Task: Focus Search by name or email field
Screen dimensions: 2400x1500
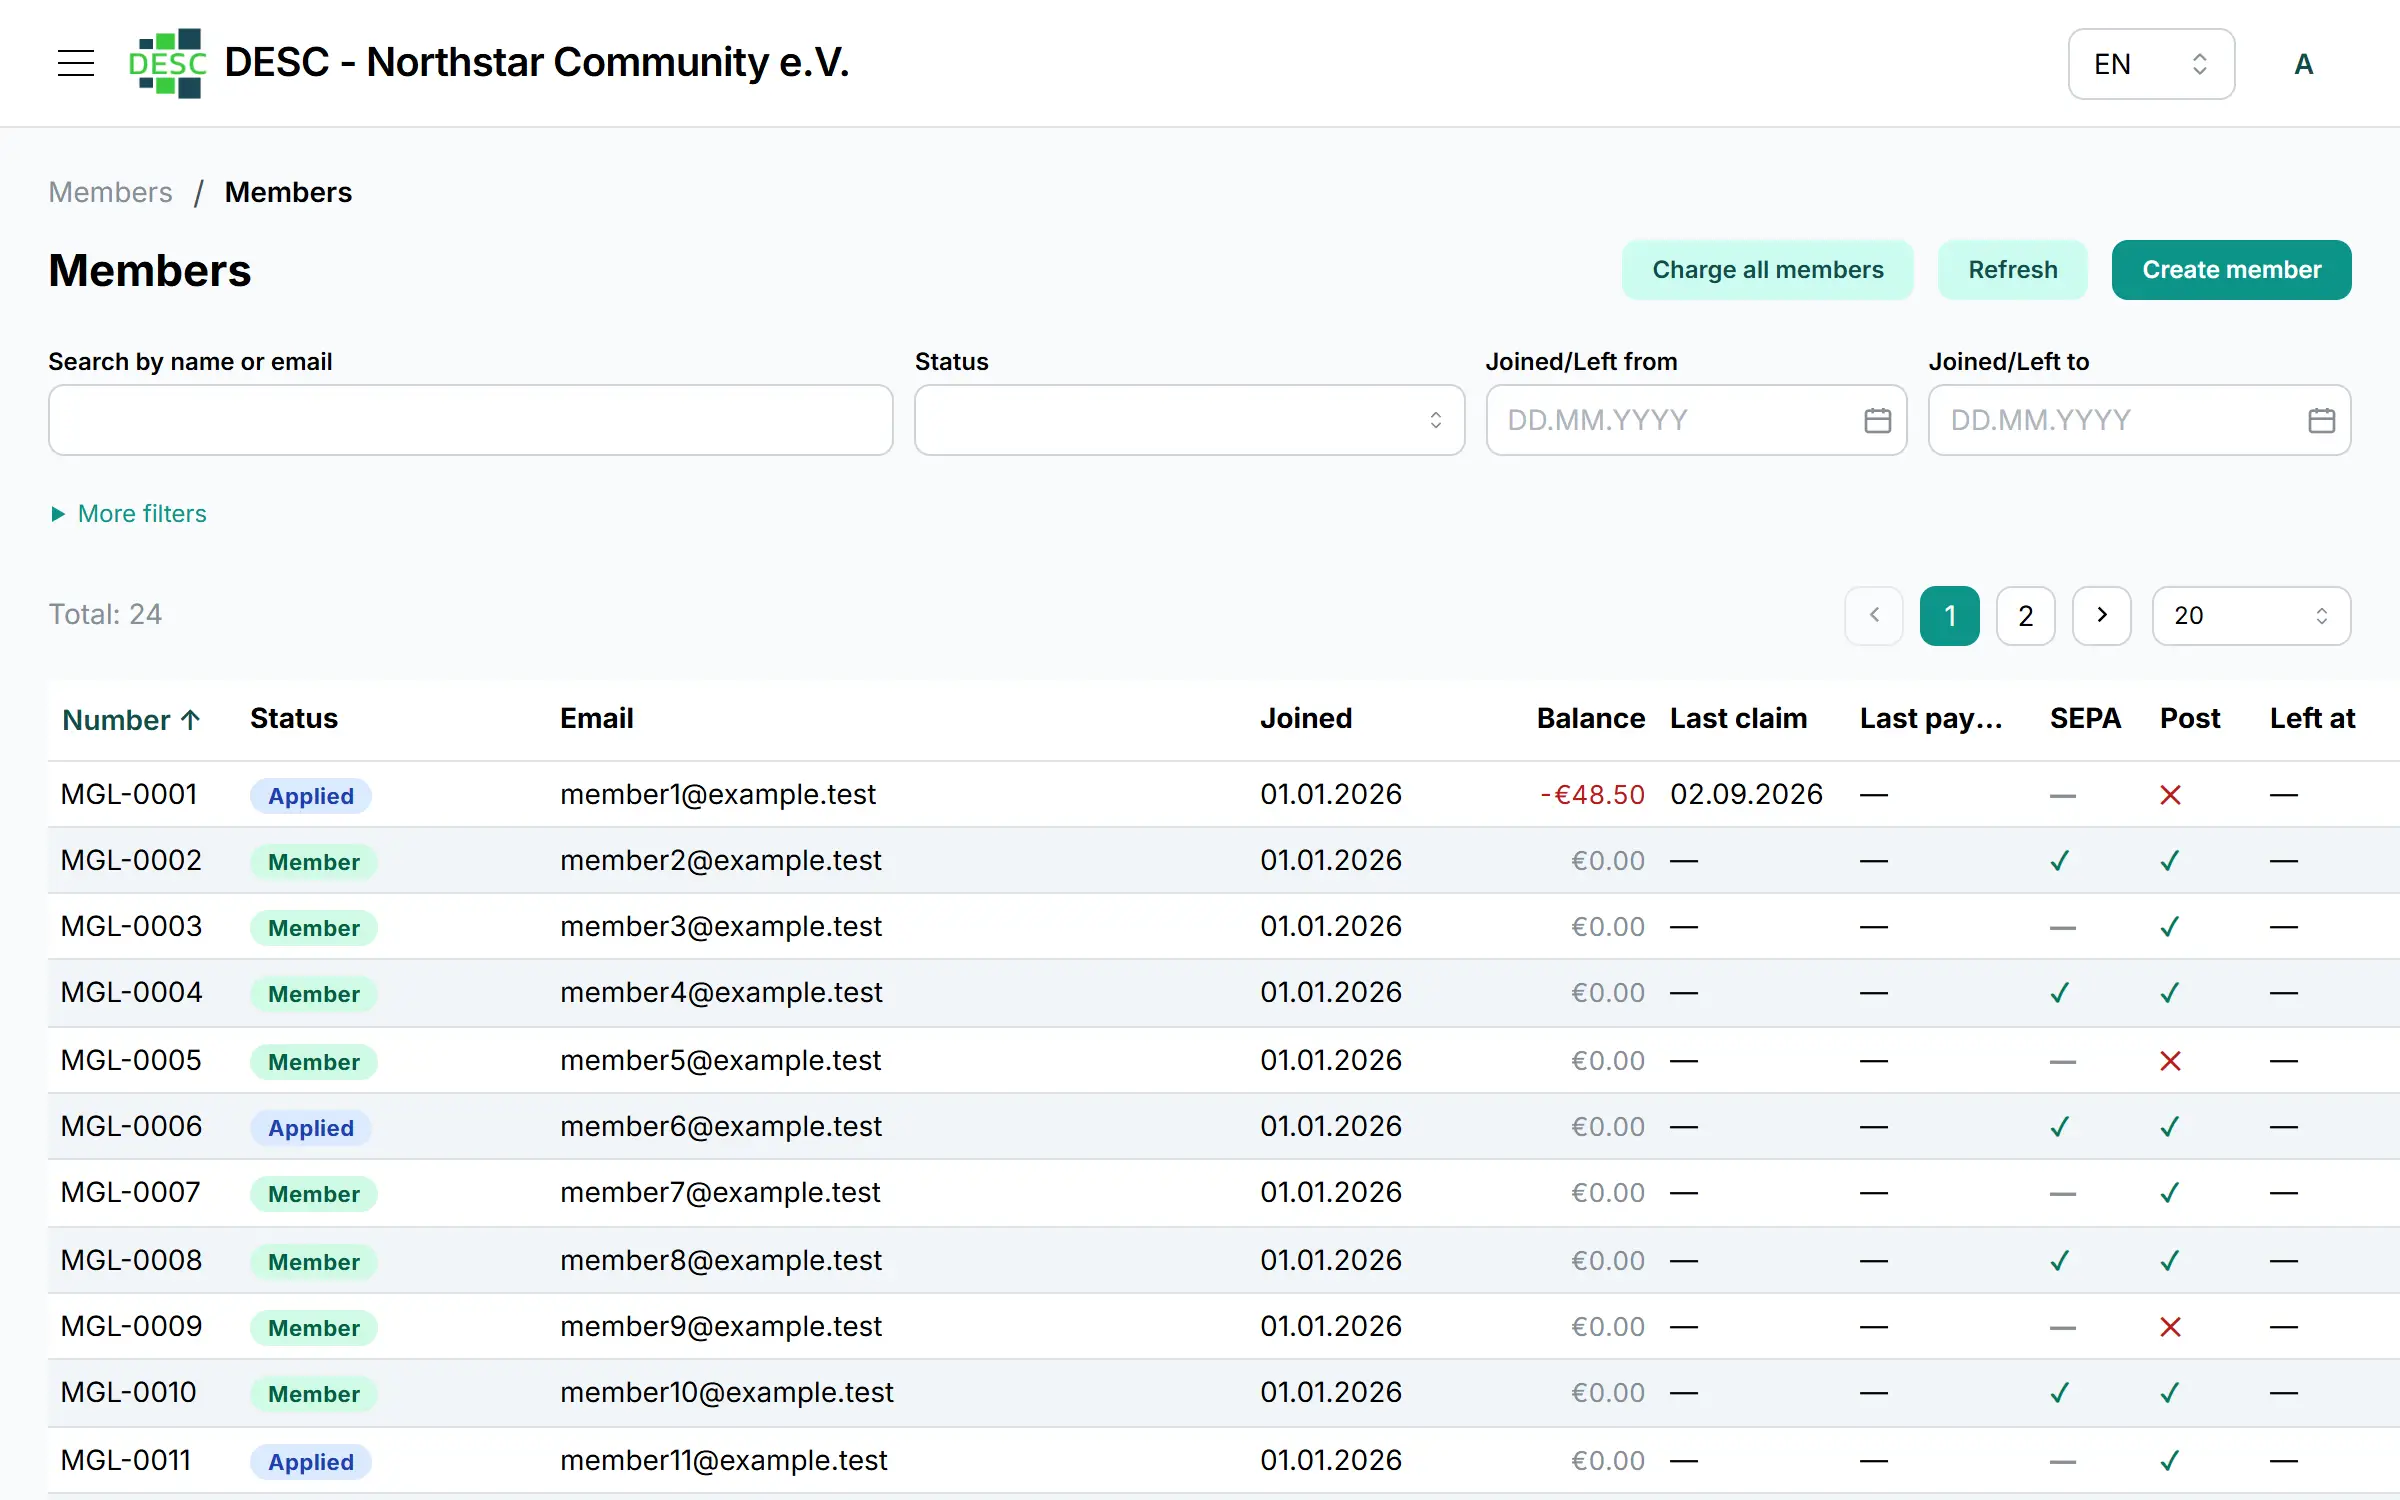Action: coord(470,420)
